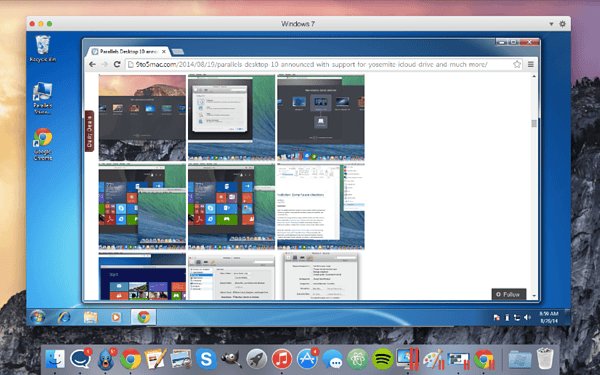Click the Action Center flag in the system tray
Image resolution: width=600 pixels, height=375 pixels.
tap(496, 317)
